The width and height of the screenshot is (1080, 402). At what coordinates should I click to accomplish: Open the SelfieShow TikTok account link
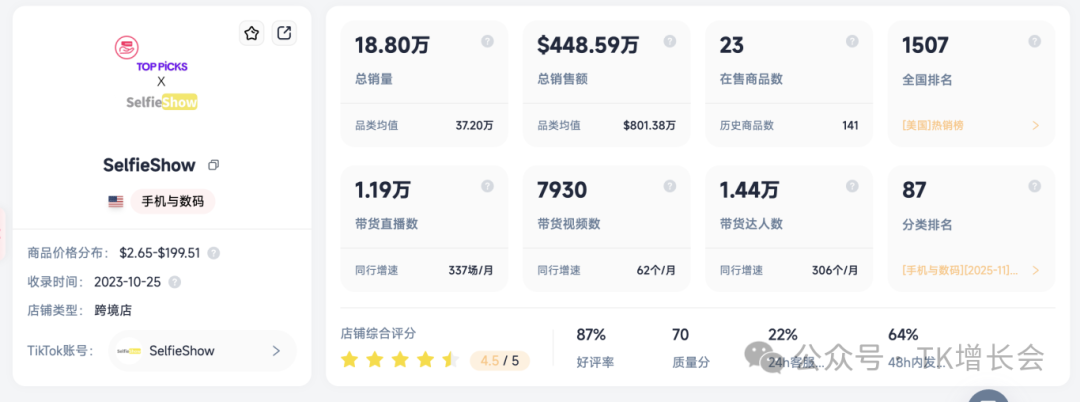(202, 351)
